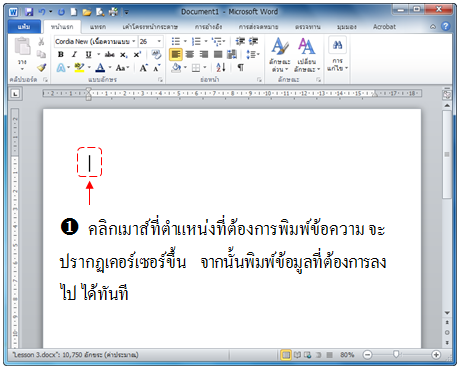Click the Grow Font icon

click(x=143, y=68)
